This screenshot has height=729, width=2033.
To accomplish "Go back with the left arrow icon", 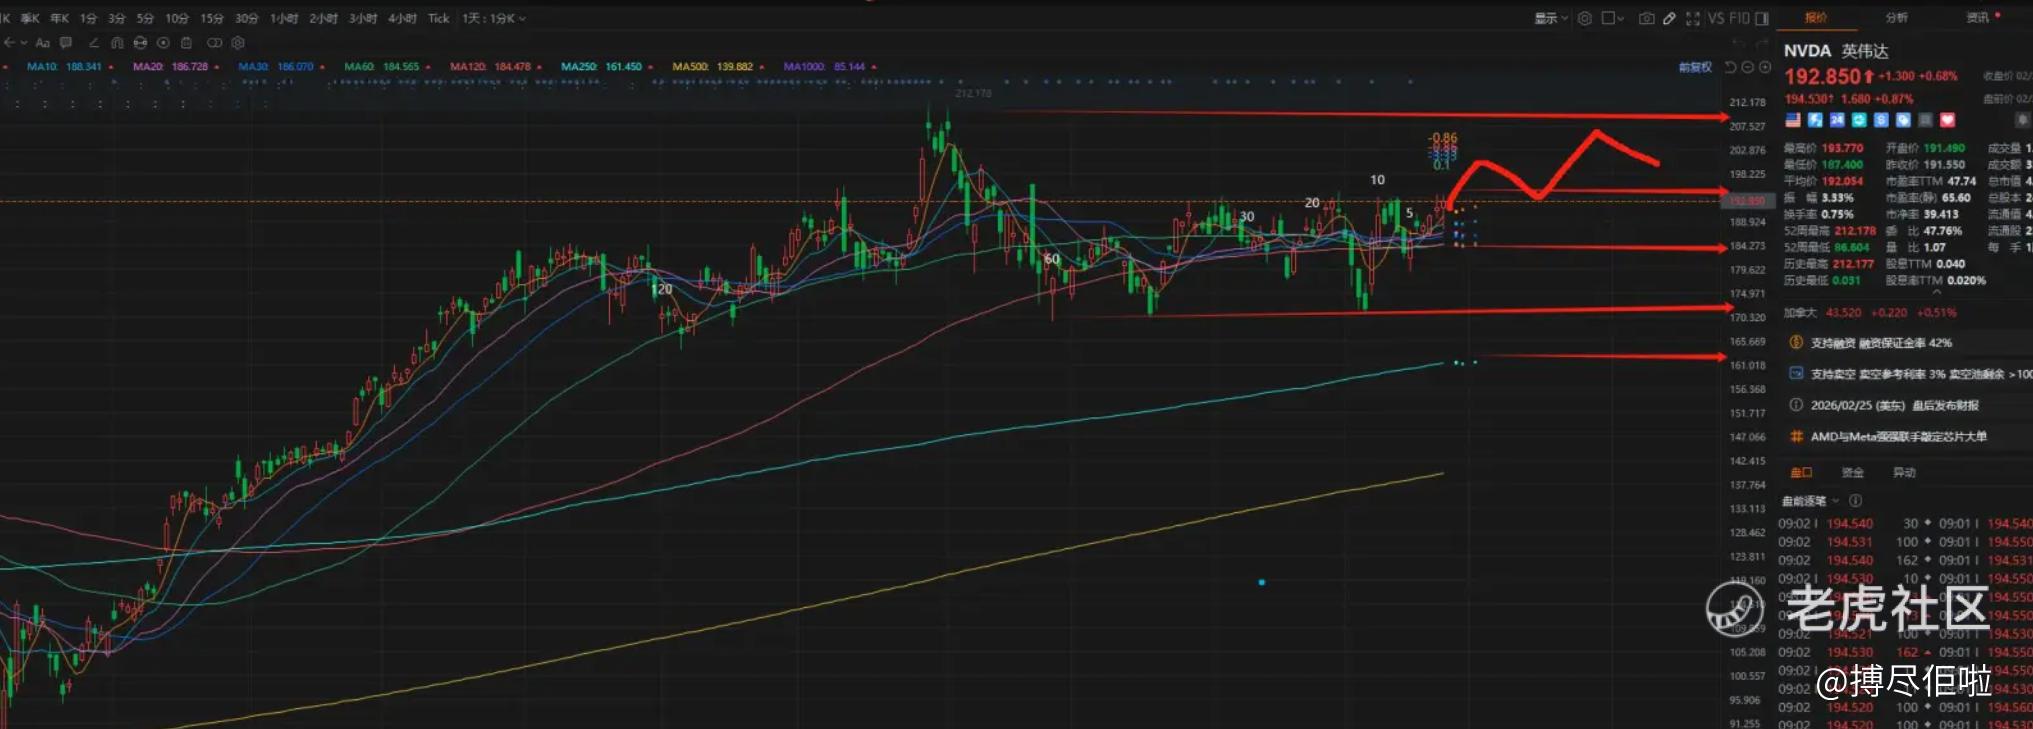I will click(9, 43).
